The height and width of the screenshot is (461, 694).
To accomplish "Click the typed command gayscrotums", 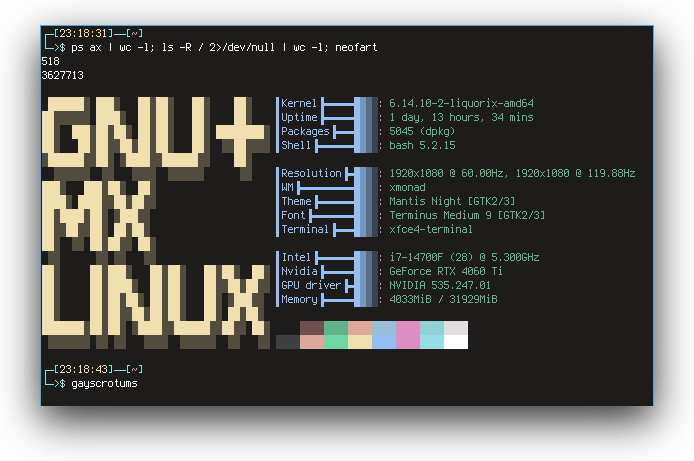I will pos(104,384).
